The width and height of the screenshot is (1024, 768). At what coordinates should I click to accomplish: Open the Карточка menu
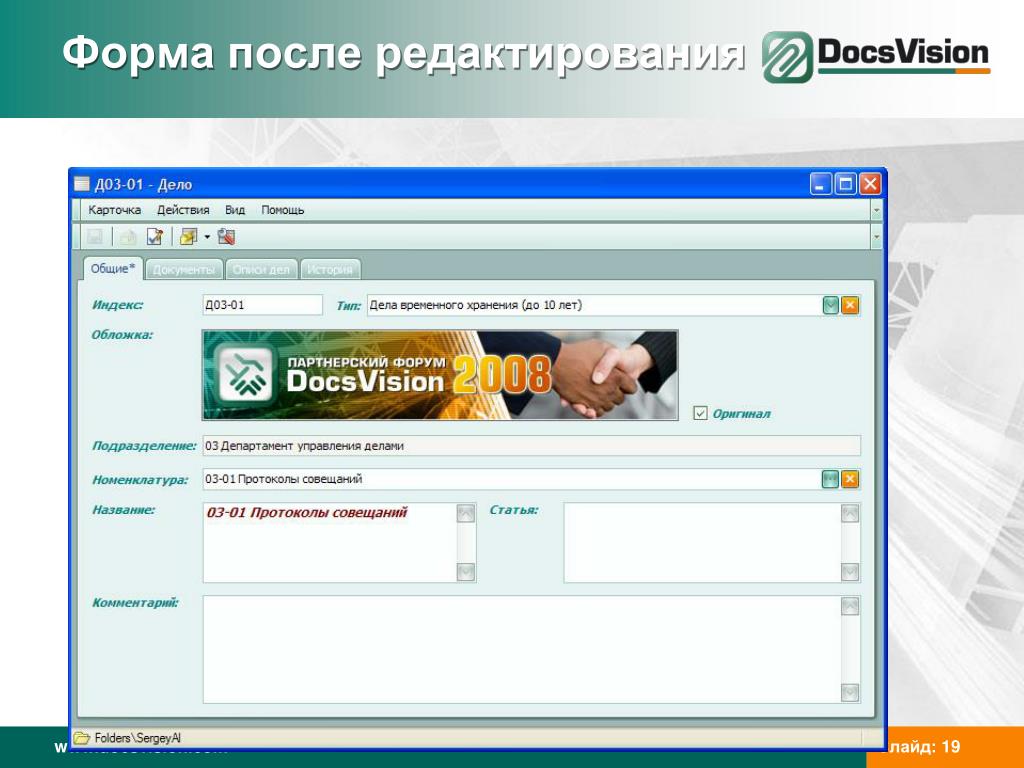pos(114,210)
